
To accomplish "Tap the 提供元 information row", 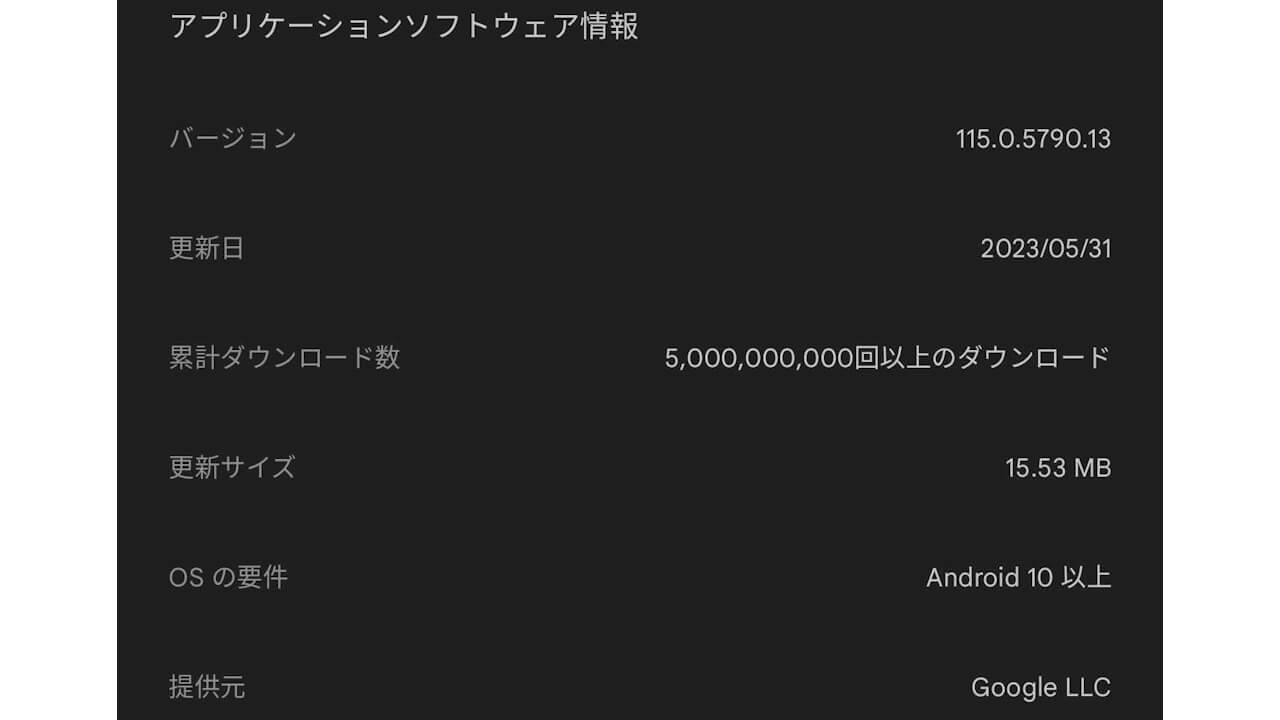I will point(640,687).
